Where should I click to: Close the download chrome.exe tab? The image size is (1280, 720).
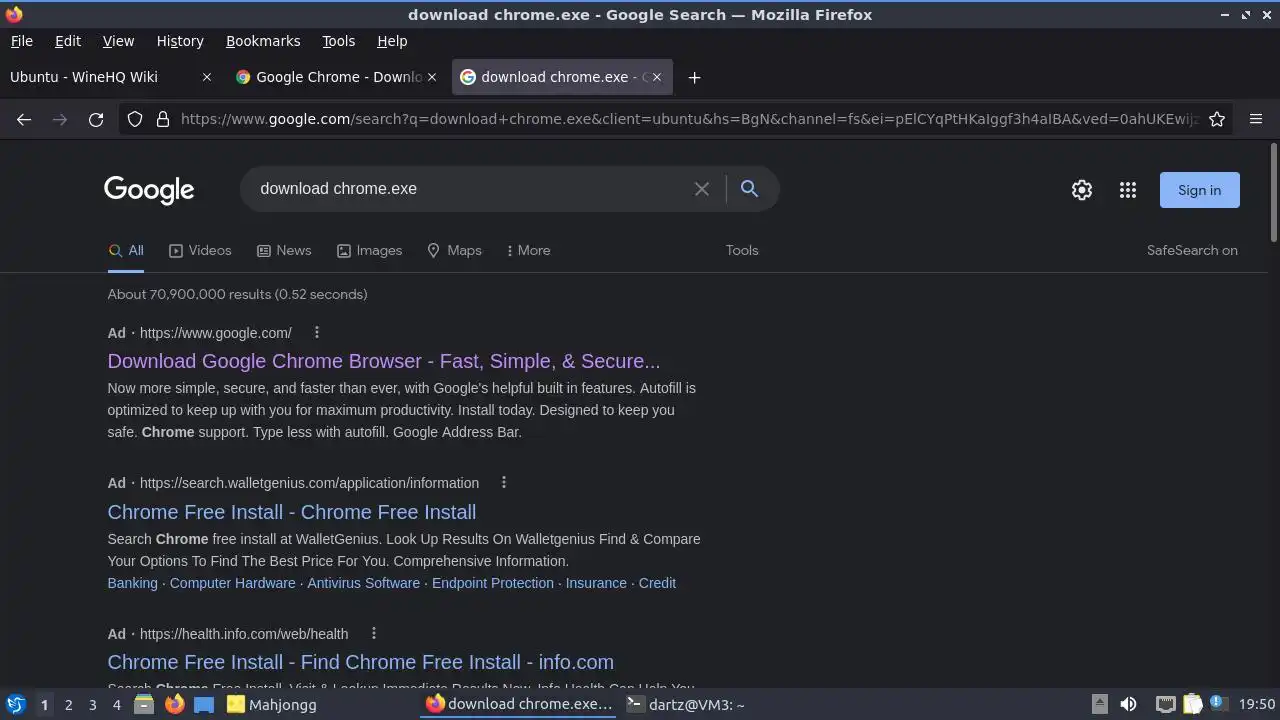pyautogui.click(x=657, y=77)
